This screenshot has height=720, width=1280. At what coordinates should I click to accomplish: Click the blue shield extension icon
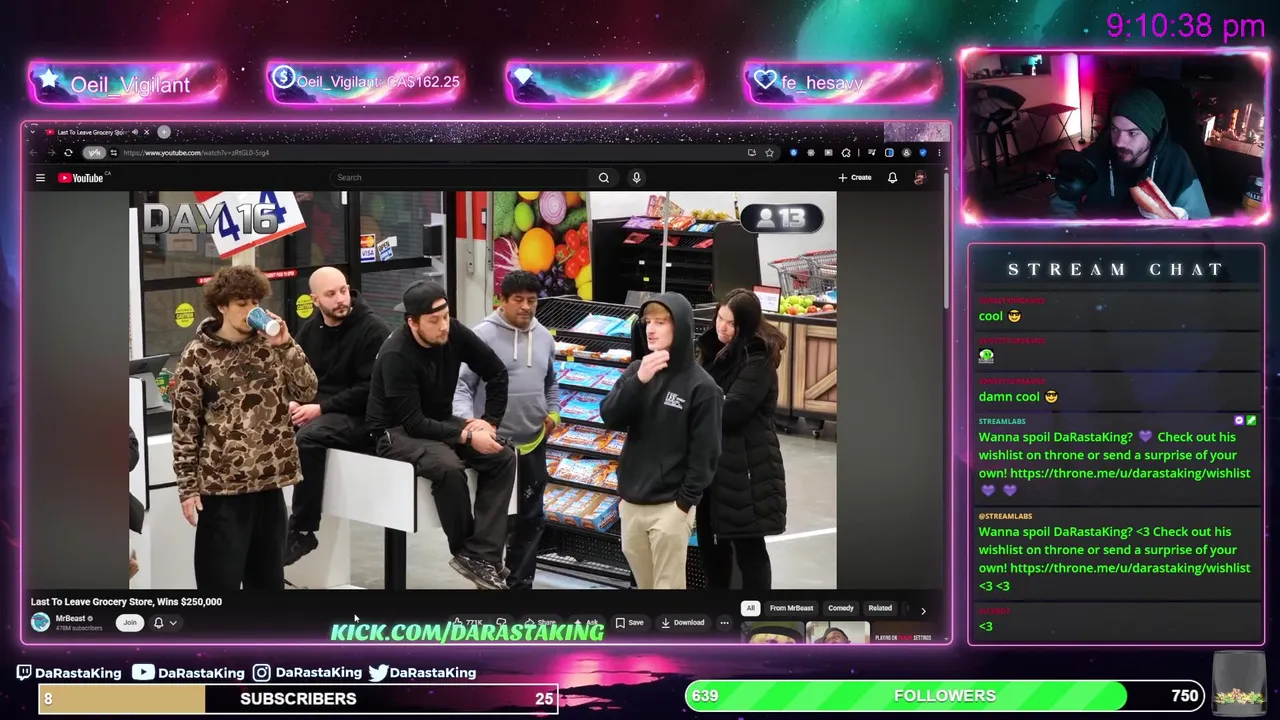(793, 153)
